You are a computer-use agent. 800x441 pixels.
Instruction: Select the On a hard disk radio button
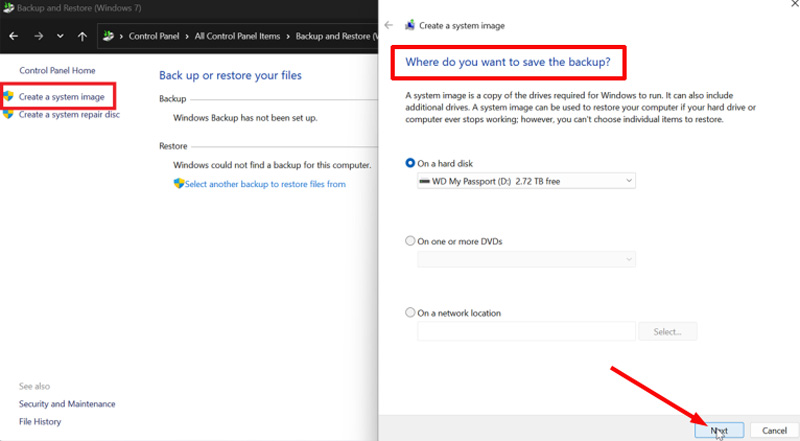pos(410,163)
